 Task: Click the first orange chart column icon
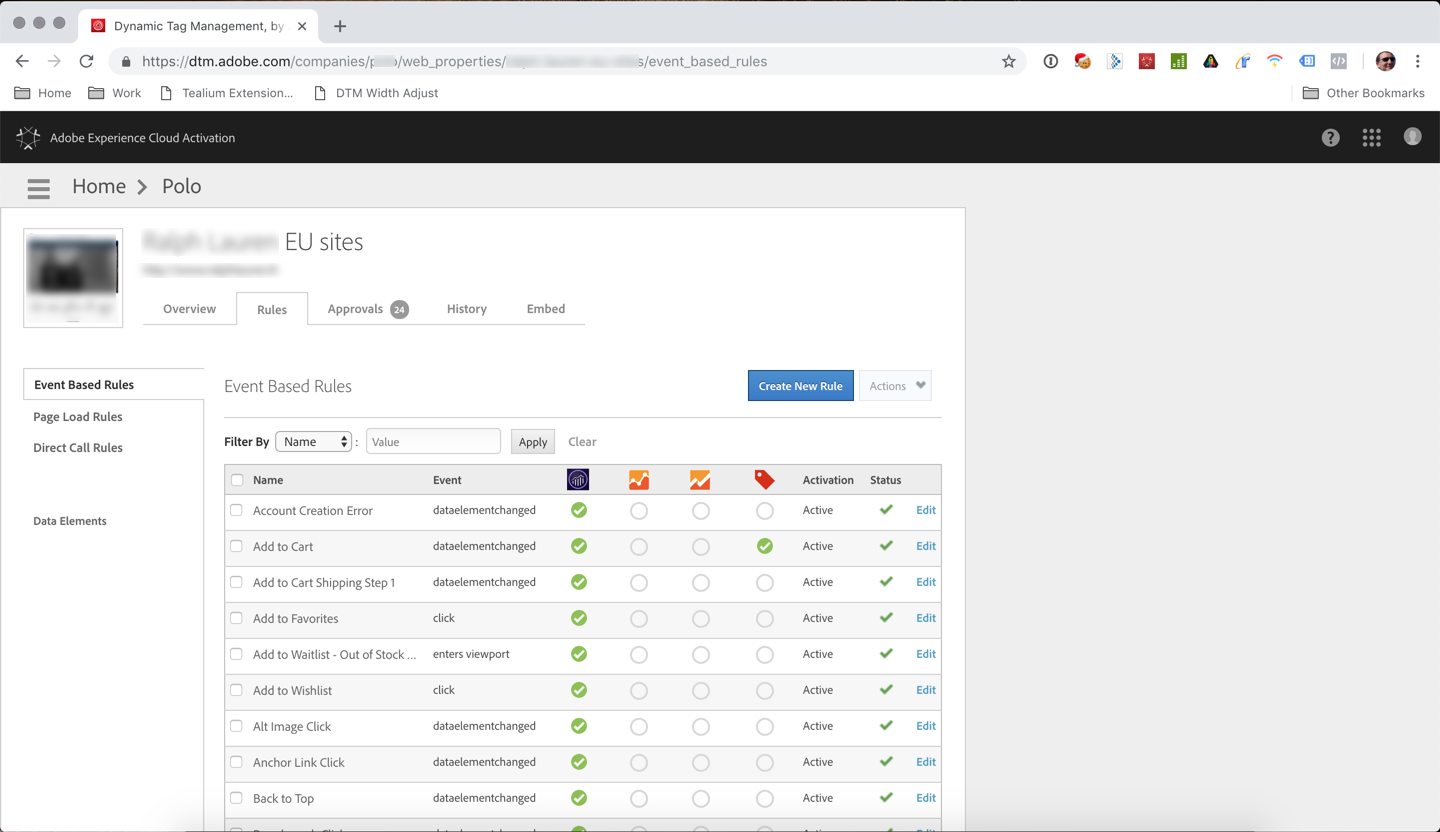(x=639, y=480)
